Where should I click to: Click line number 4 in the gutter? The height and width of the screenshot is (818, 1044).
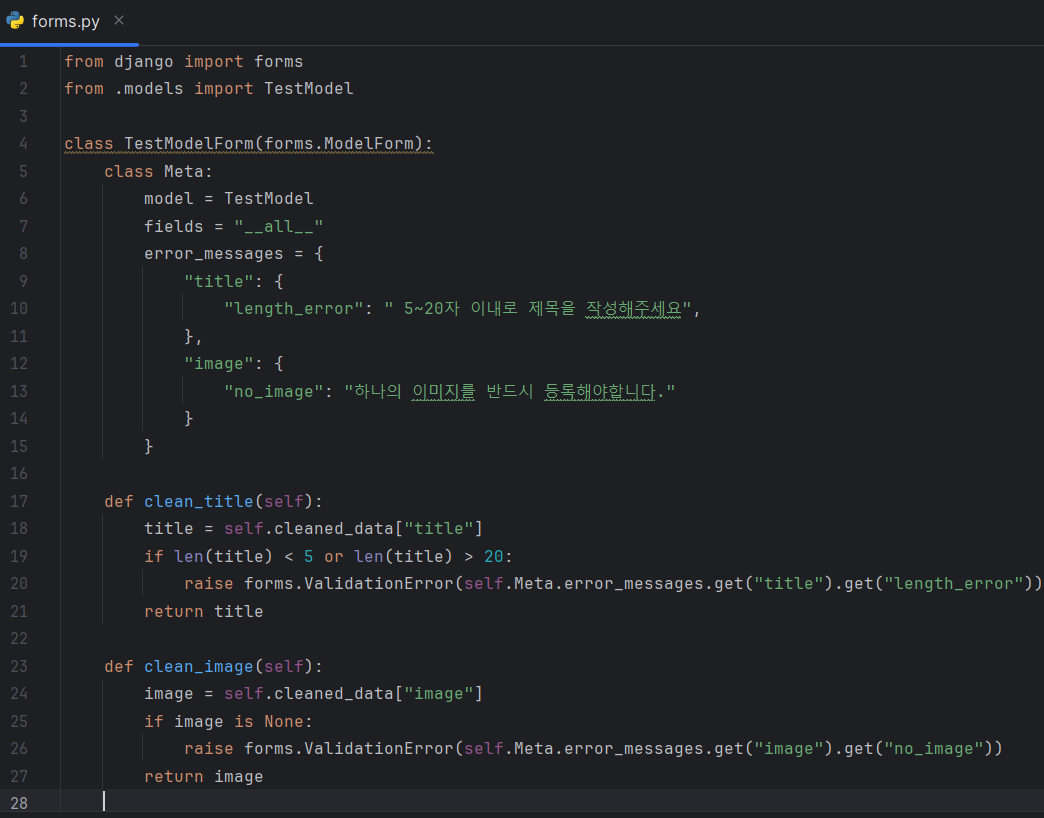coord(23,144)
